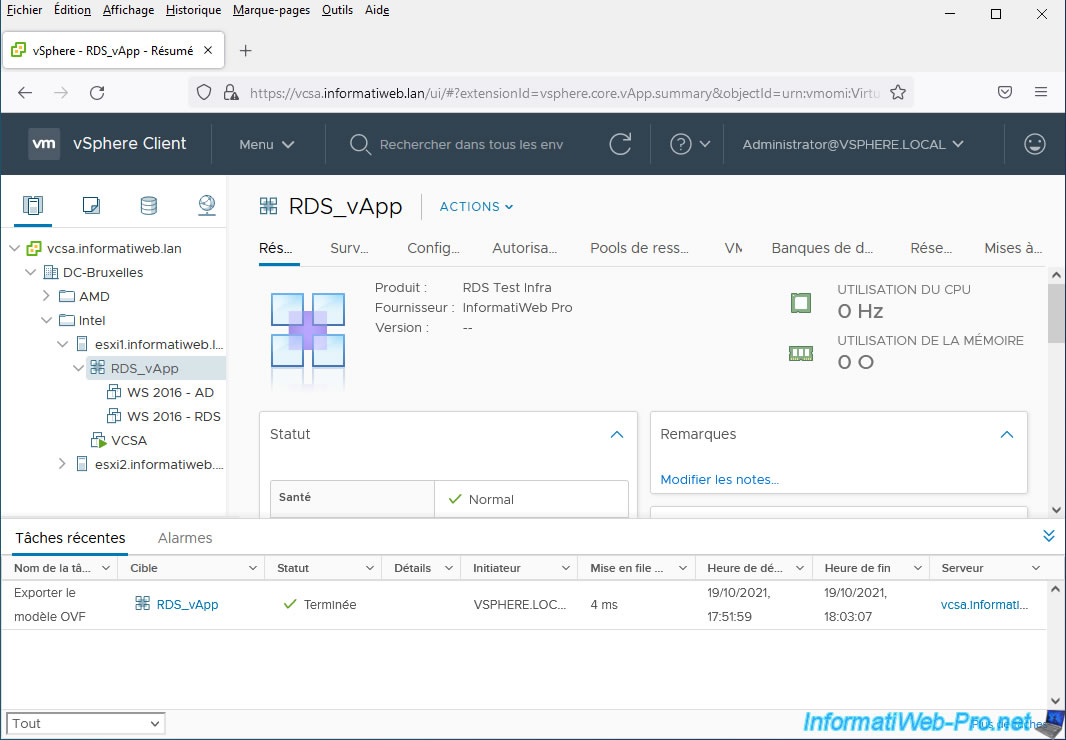Click the search magnifier icon

[x=360, y=144]
